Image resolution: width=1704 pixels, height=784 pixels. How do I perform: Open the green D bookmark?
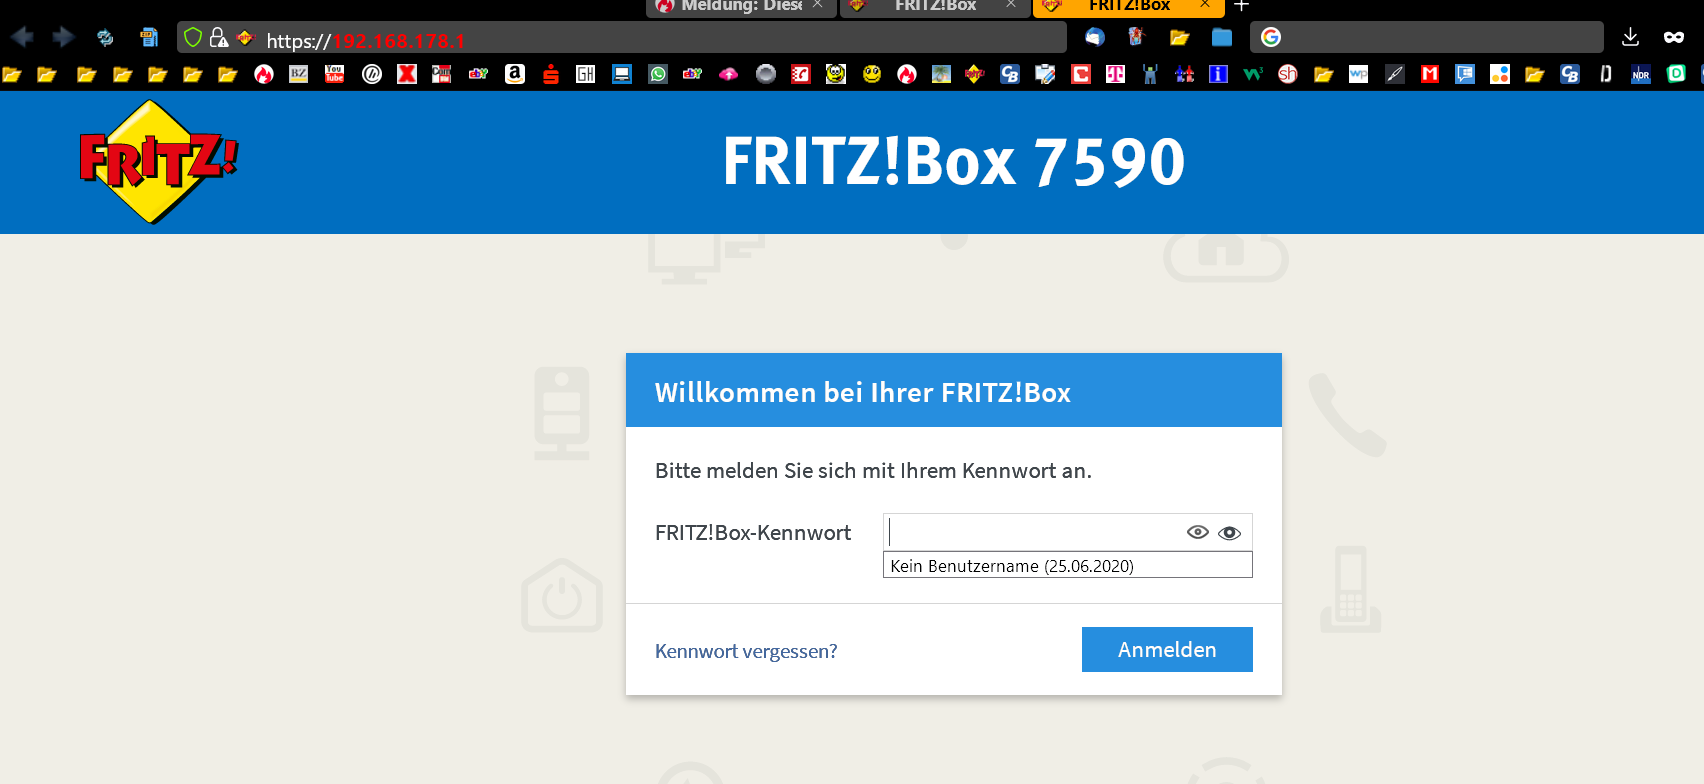(x=1677, y=74)
